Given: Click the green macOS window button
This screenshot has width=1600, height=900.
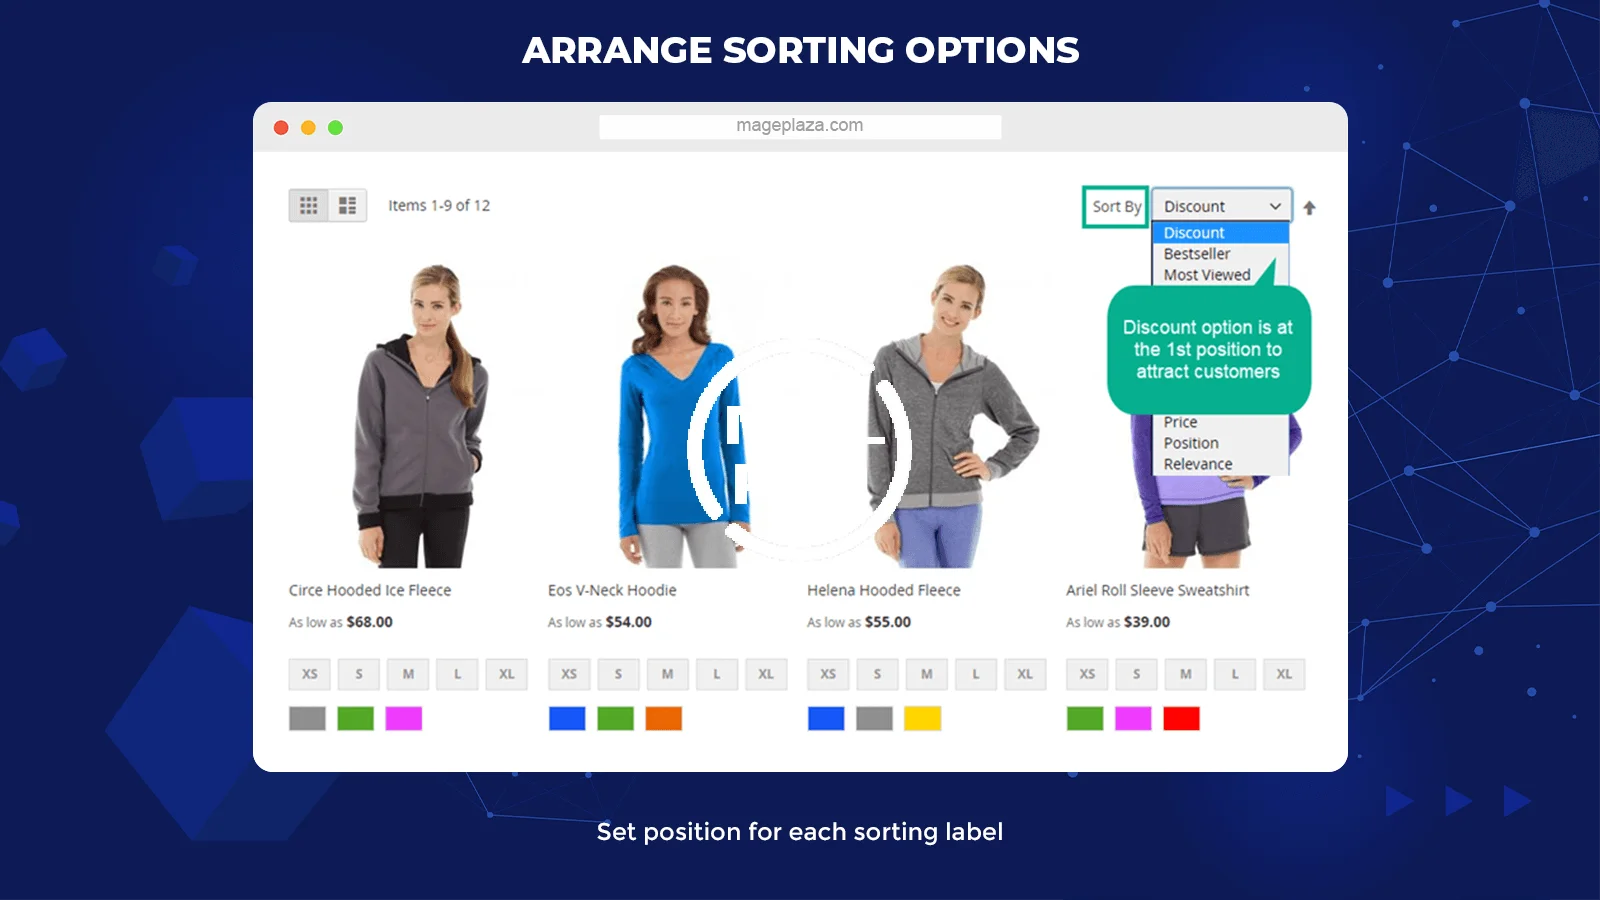Looking at the screenshot, I should tap(336, 127).
